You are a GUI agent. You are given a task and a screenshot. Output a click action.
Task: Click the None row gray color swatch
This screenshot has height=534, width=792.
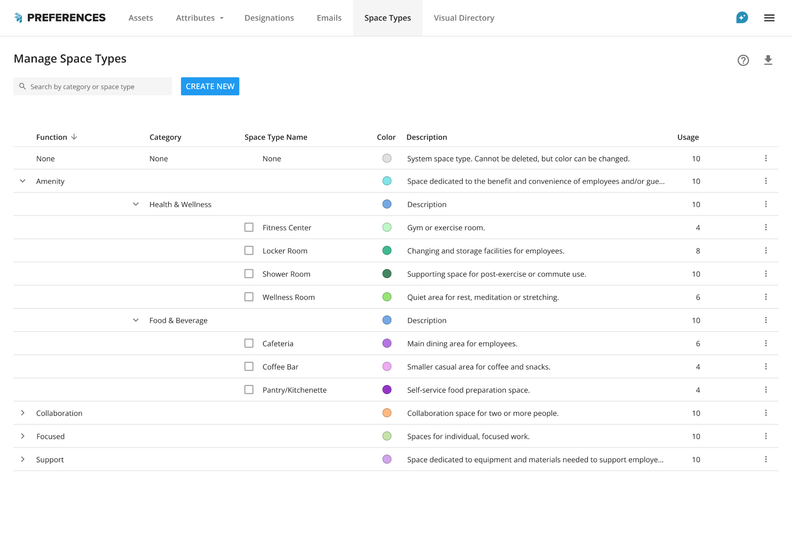coord(387,158)
